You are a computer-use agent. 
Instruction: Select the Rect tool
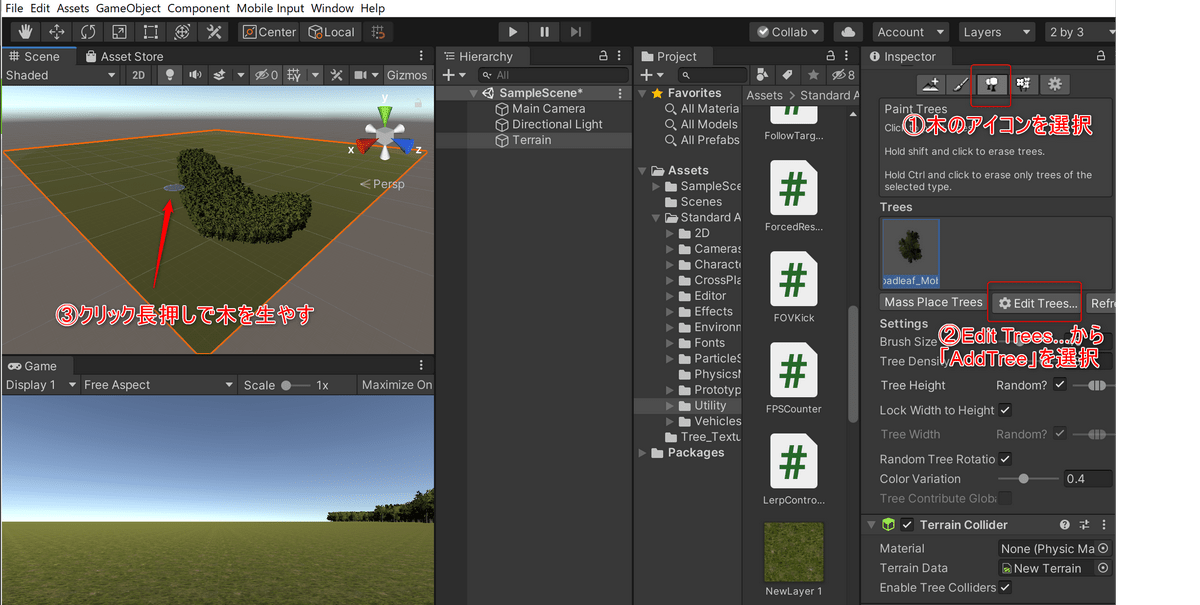coord(150,32)
